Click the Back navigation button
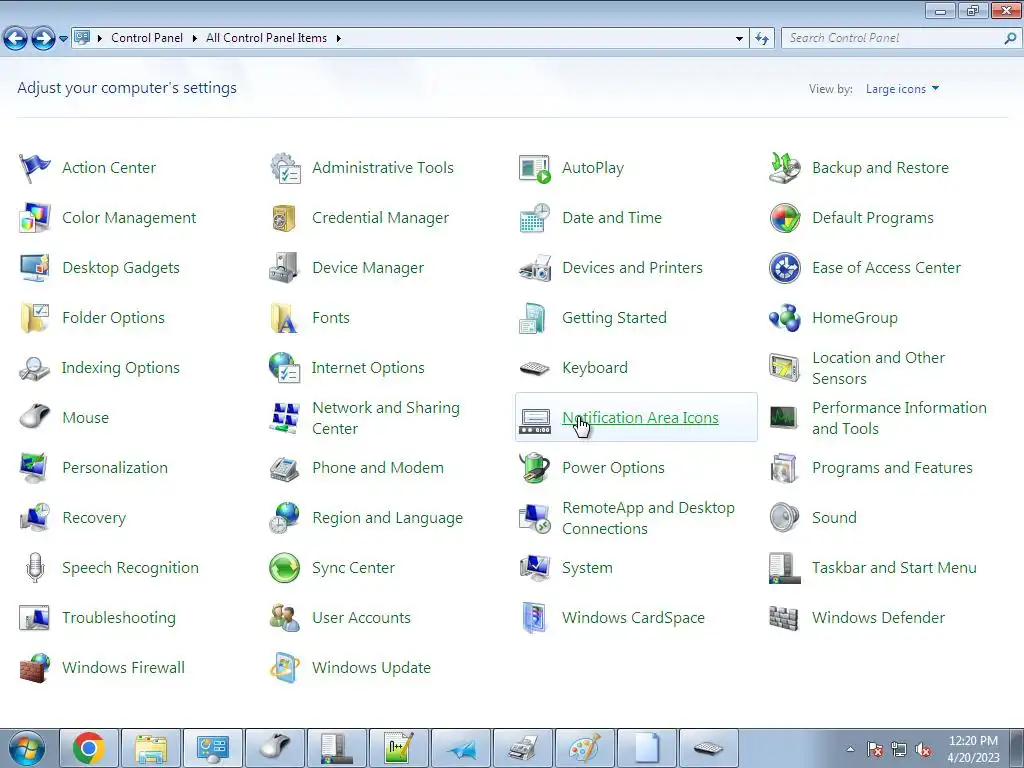Screen dimensions: 1024x768 click(x=16, y=39)
